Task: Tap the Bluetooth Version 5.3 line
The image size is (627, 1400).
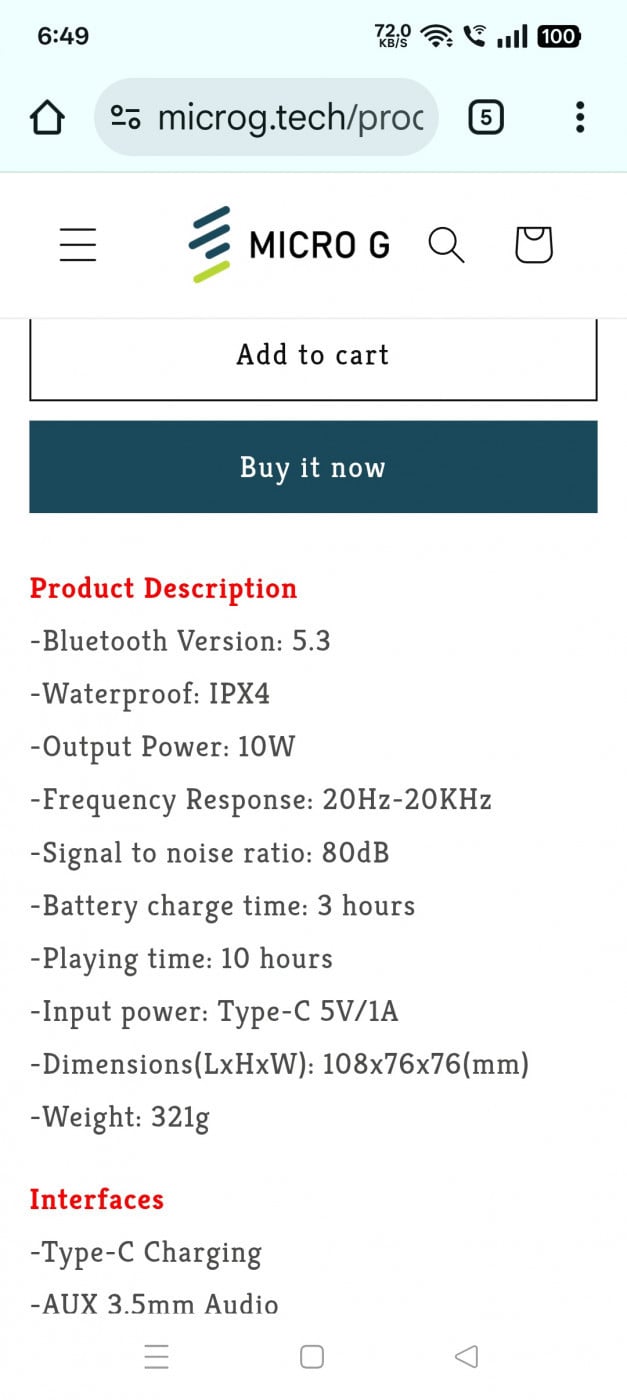Action: click(180, 641)
